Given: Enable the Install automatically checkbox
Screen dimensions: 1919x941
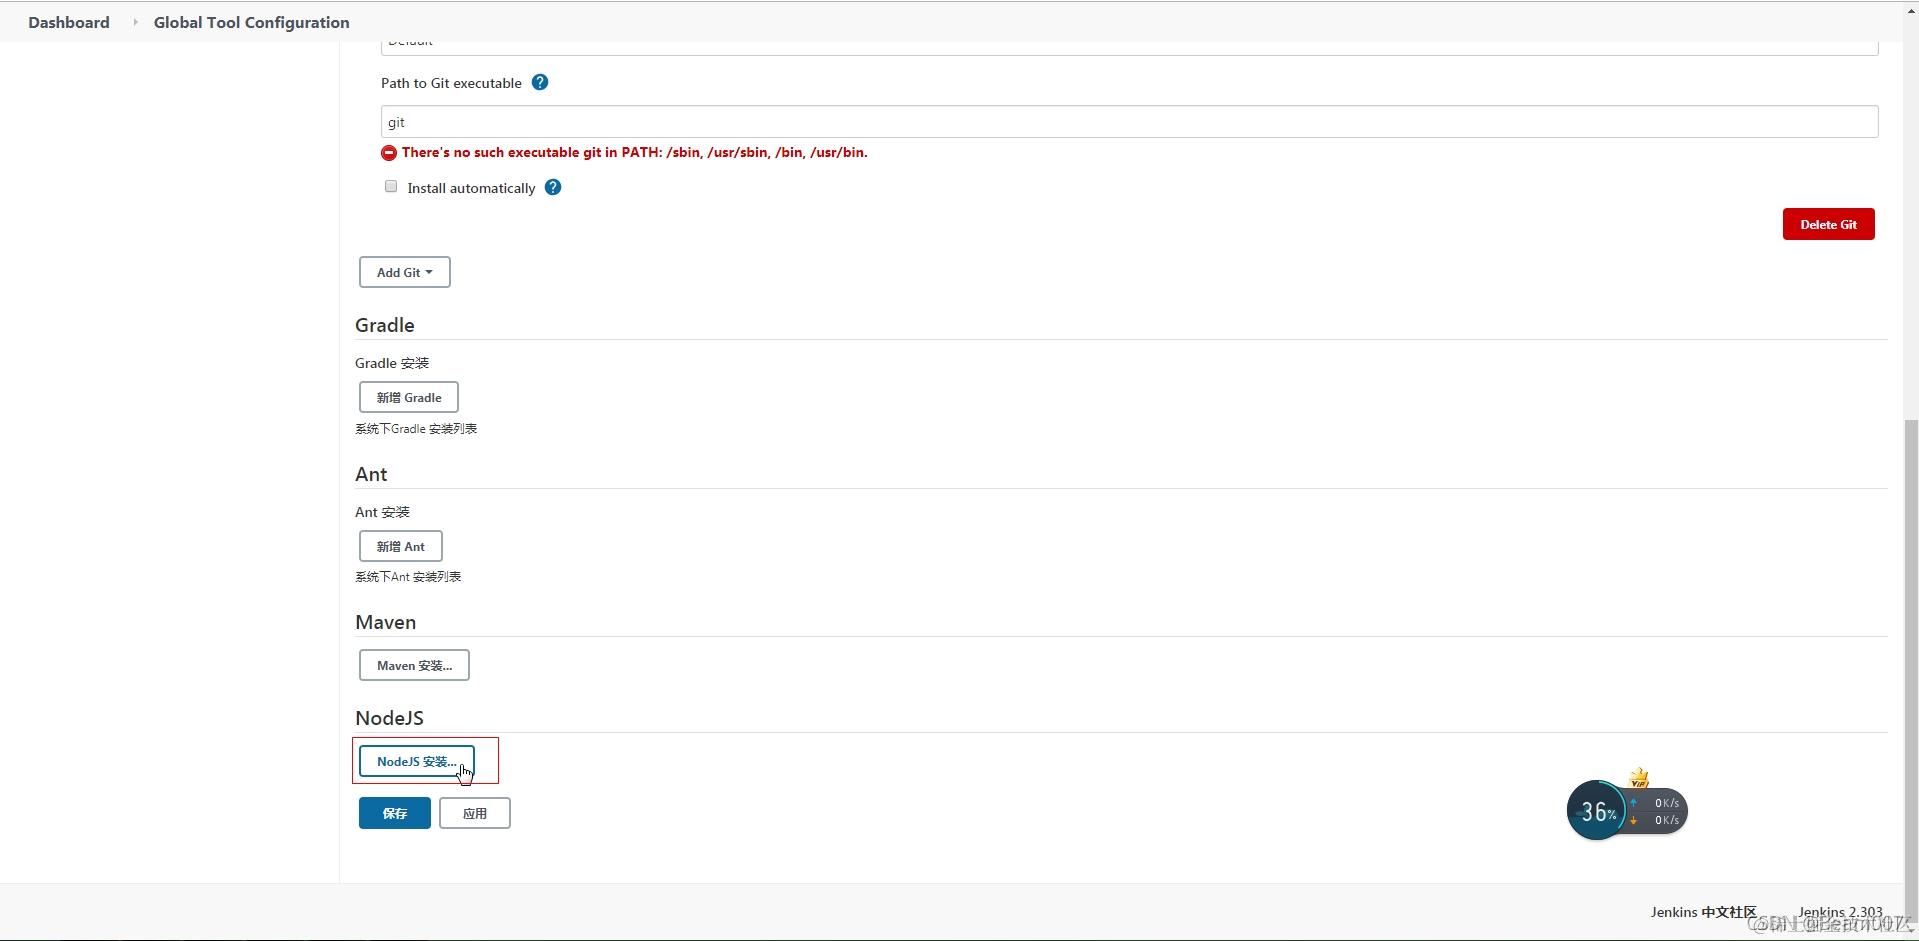Looking at the screenshot, I should [391, 187].
